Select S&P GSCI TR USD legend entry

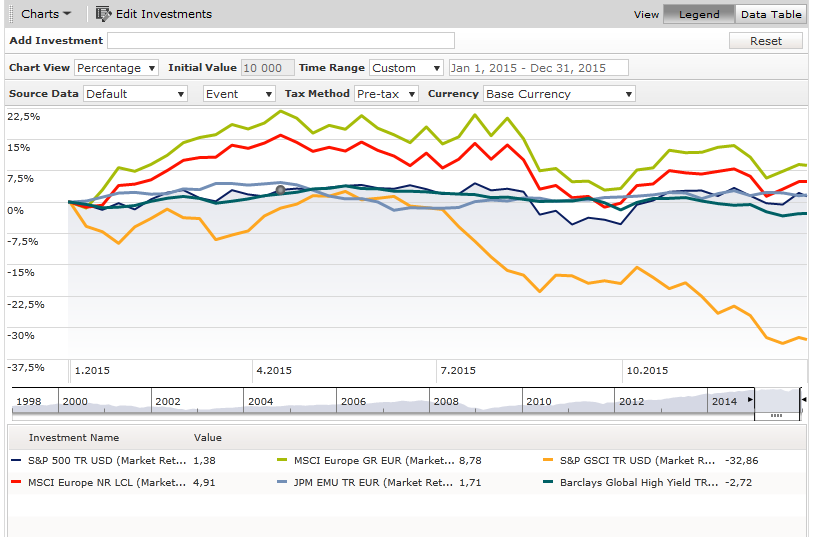[637, 460]
